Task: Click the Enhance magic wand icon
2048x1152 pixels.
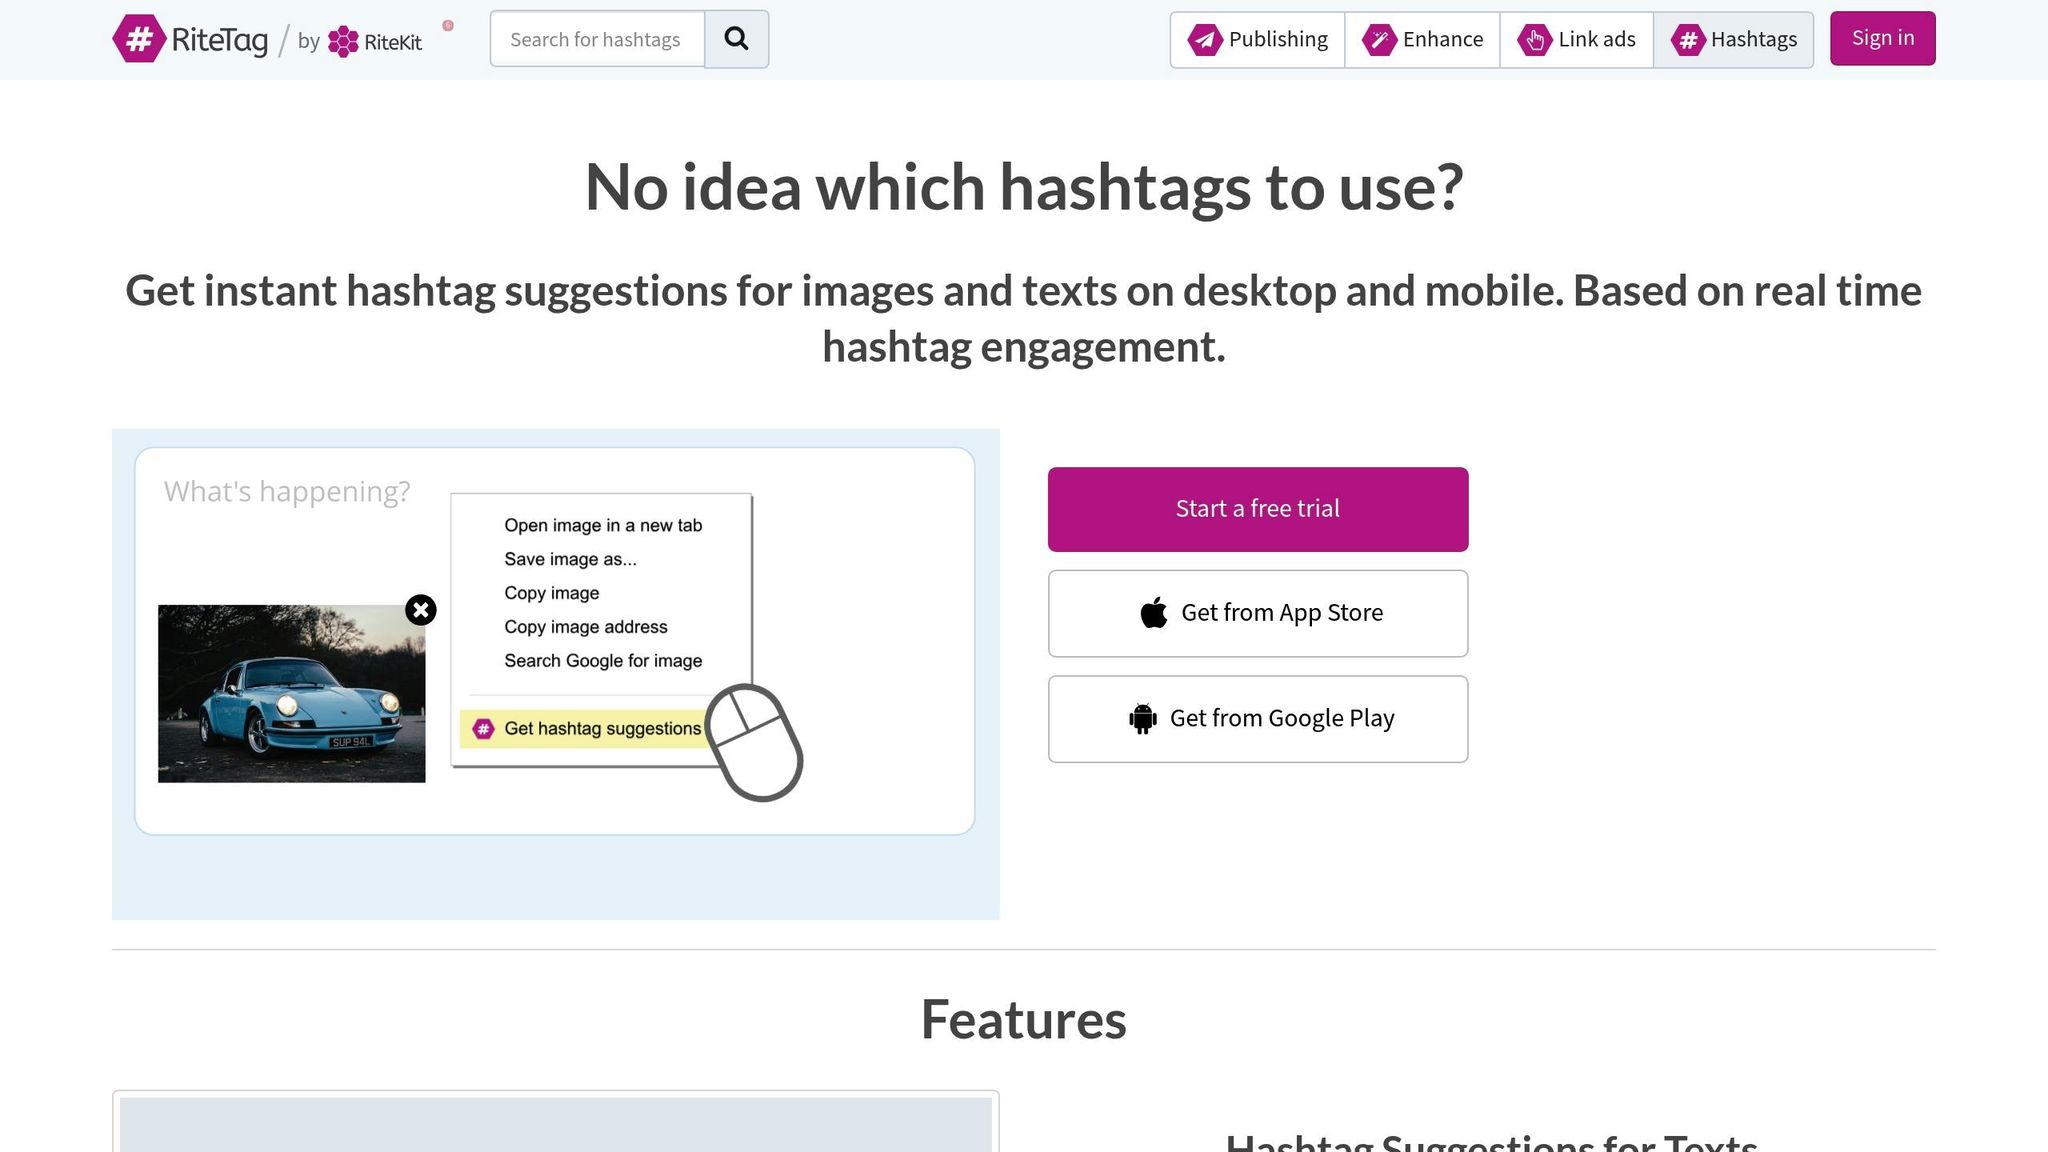Action: point(1378,40)
